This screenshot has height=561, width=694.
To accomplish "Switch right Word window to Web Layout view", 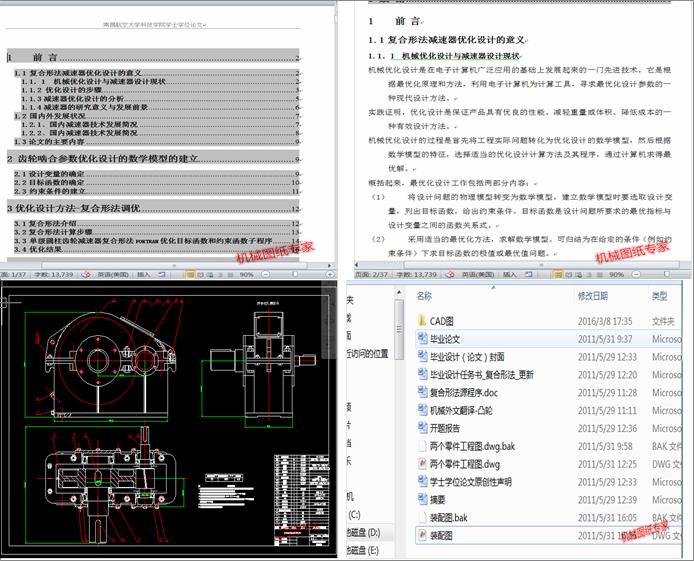I will (x=579, y=275).
